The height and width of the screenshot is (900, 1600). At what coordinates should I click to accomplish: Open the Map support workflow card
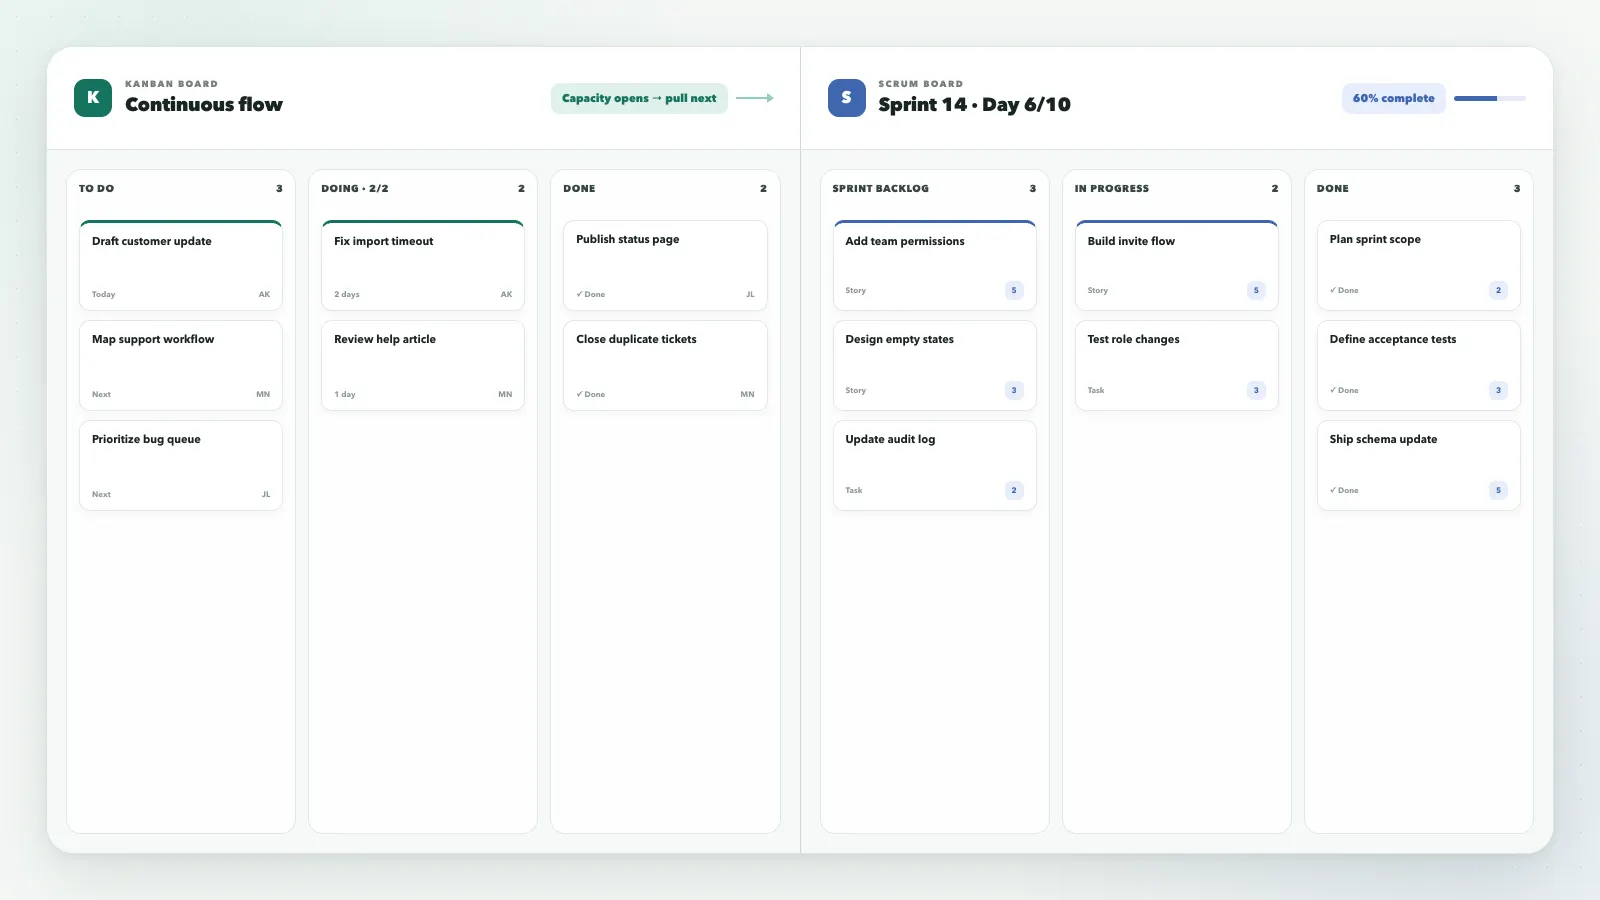(181, 365)
